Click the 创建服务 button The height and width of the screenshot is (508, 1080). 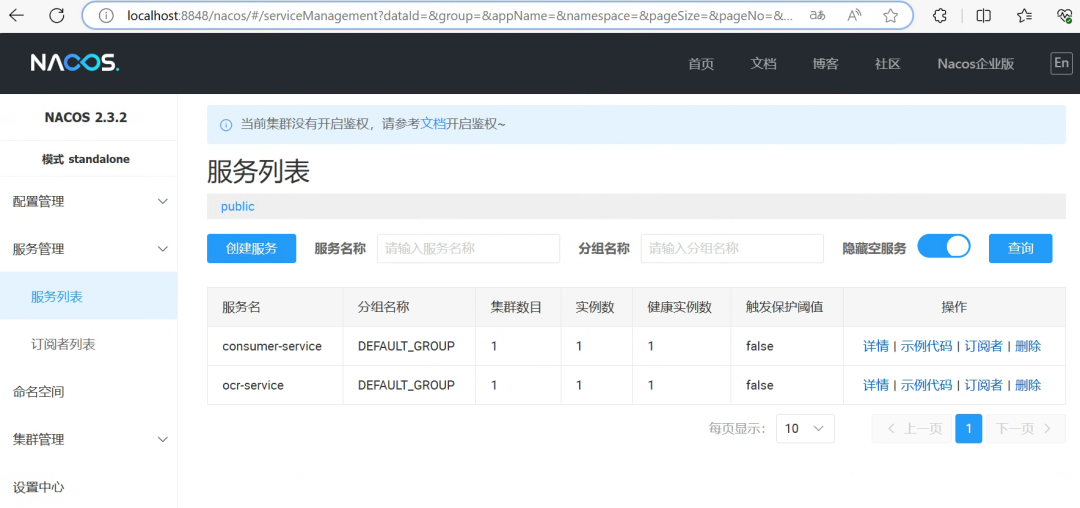[251, 248]
